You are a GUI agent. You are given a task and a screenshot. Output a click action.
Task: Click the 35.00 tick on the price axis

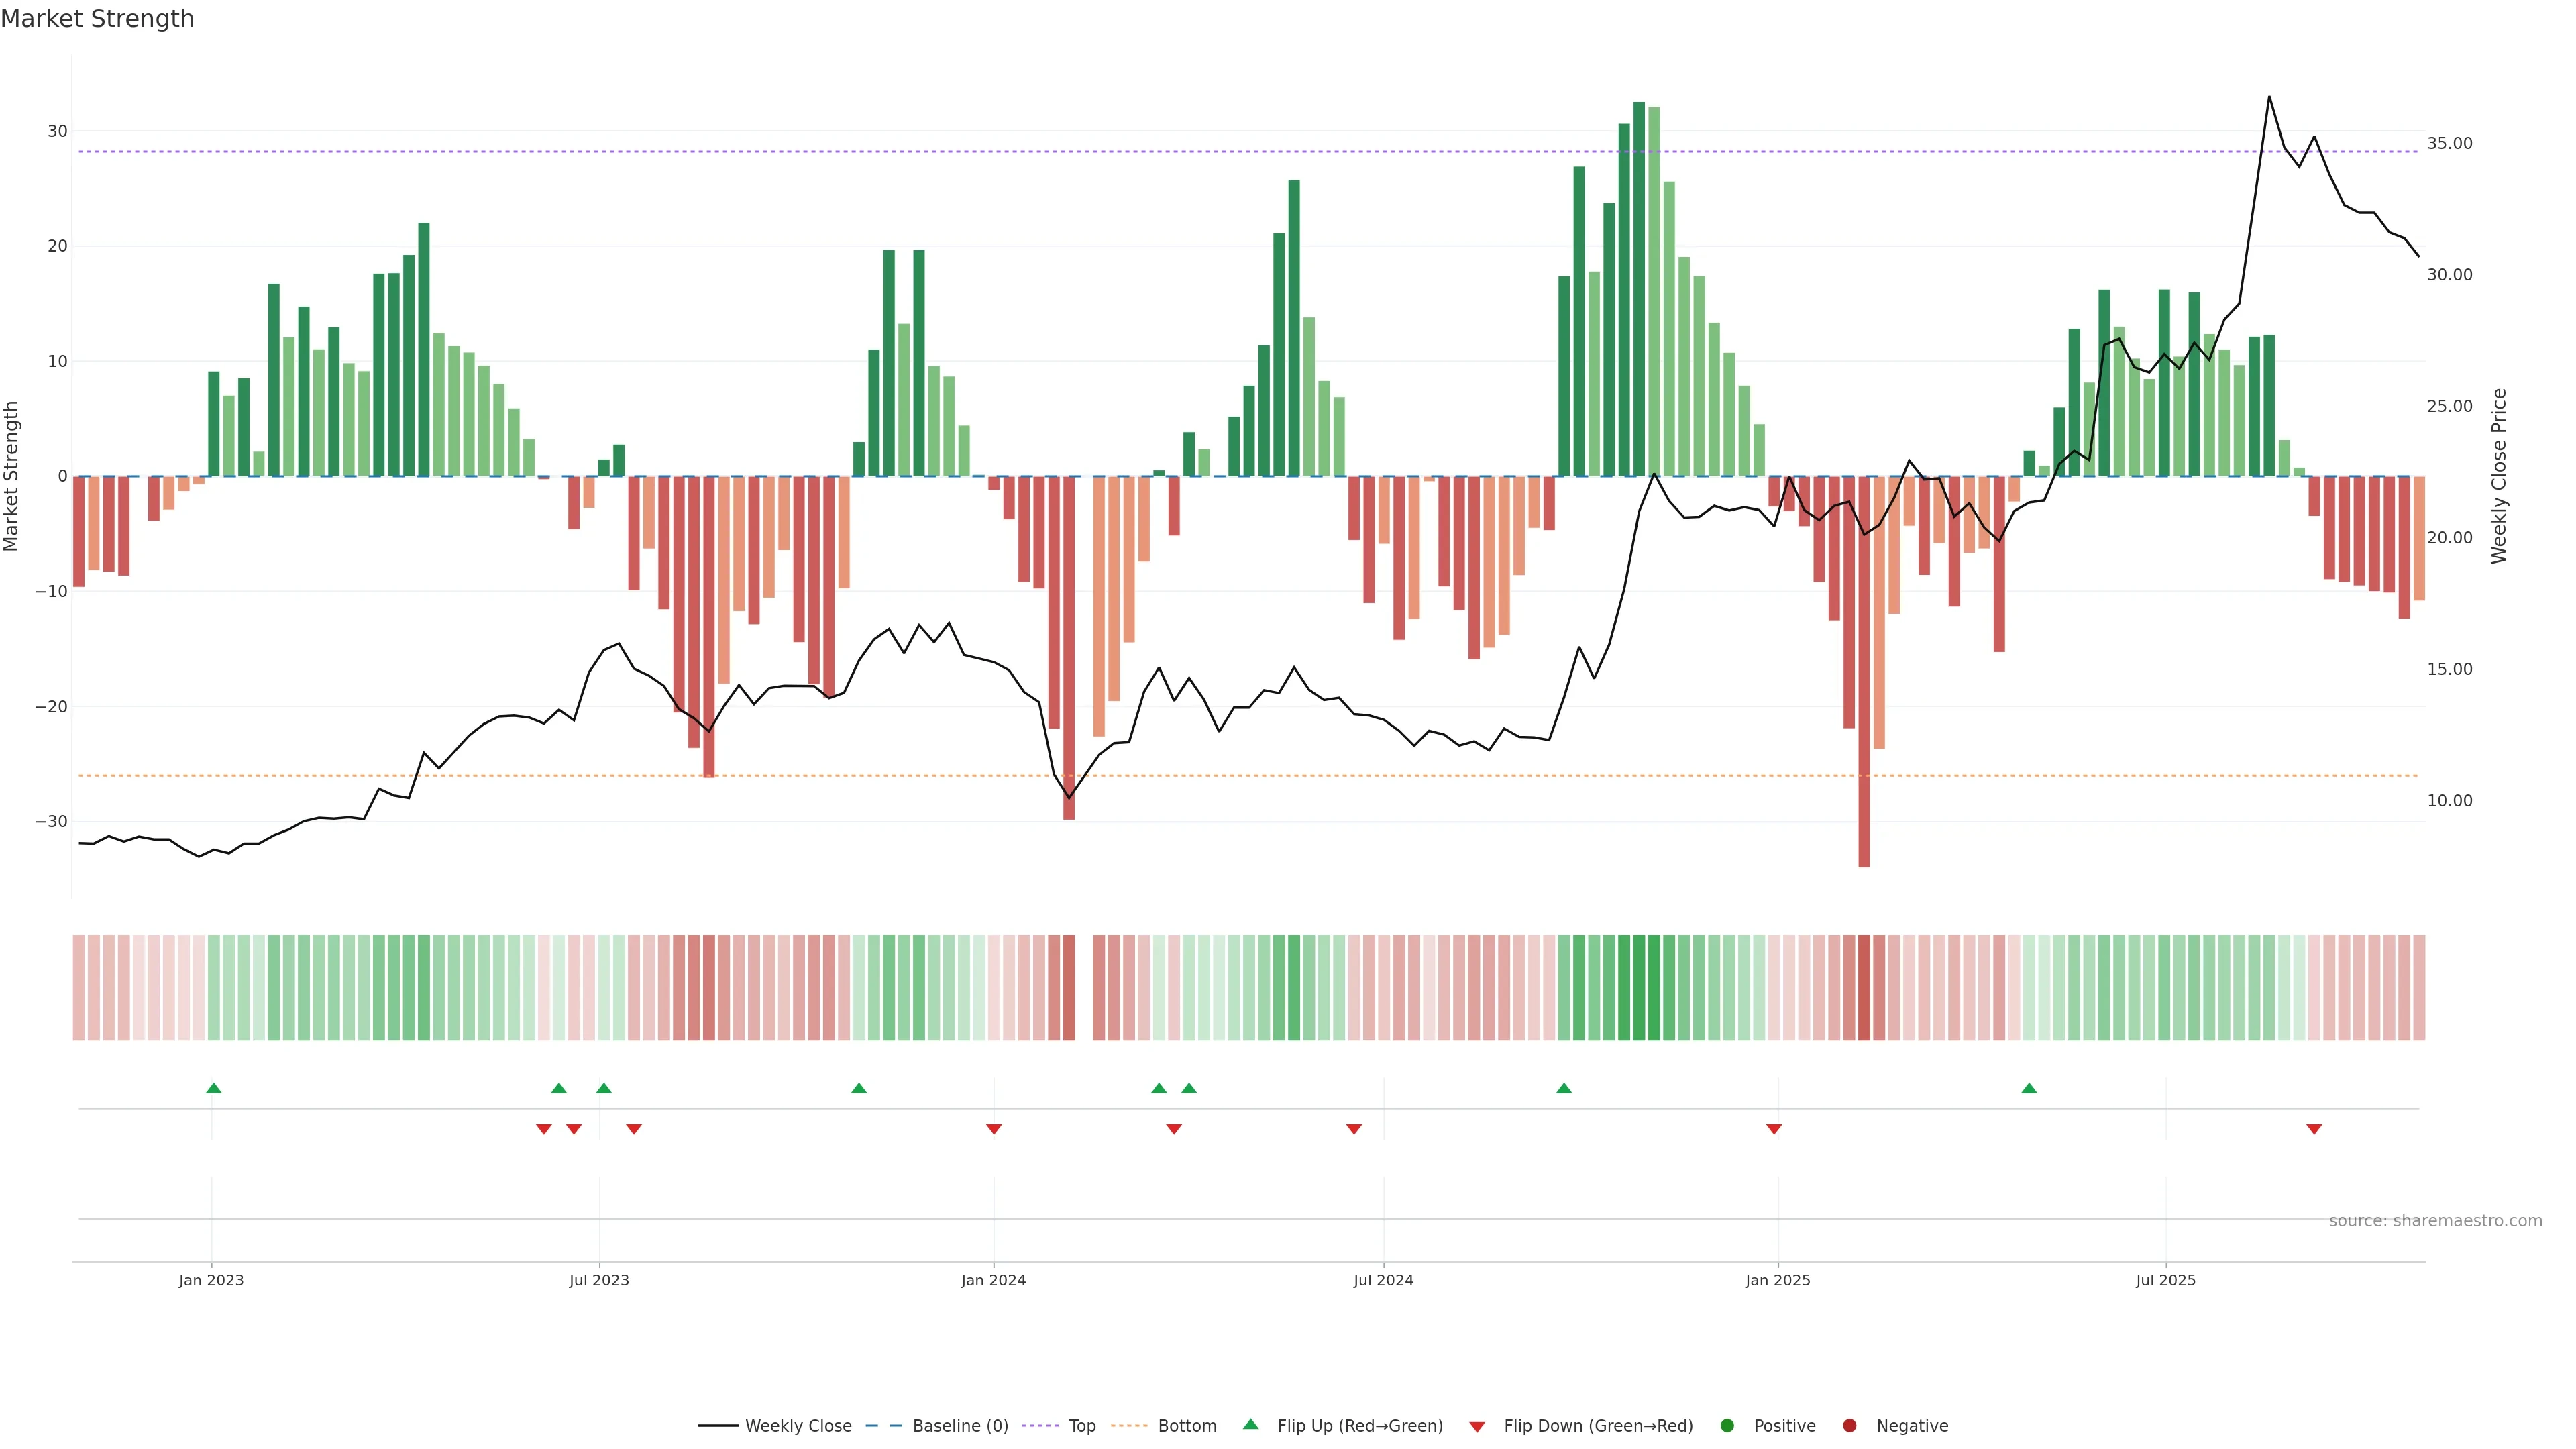tap(2449, 144)
